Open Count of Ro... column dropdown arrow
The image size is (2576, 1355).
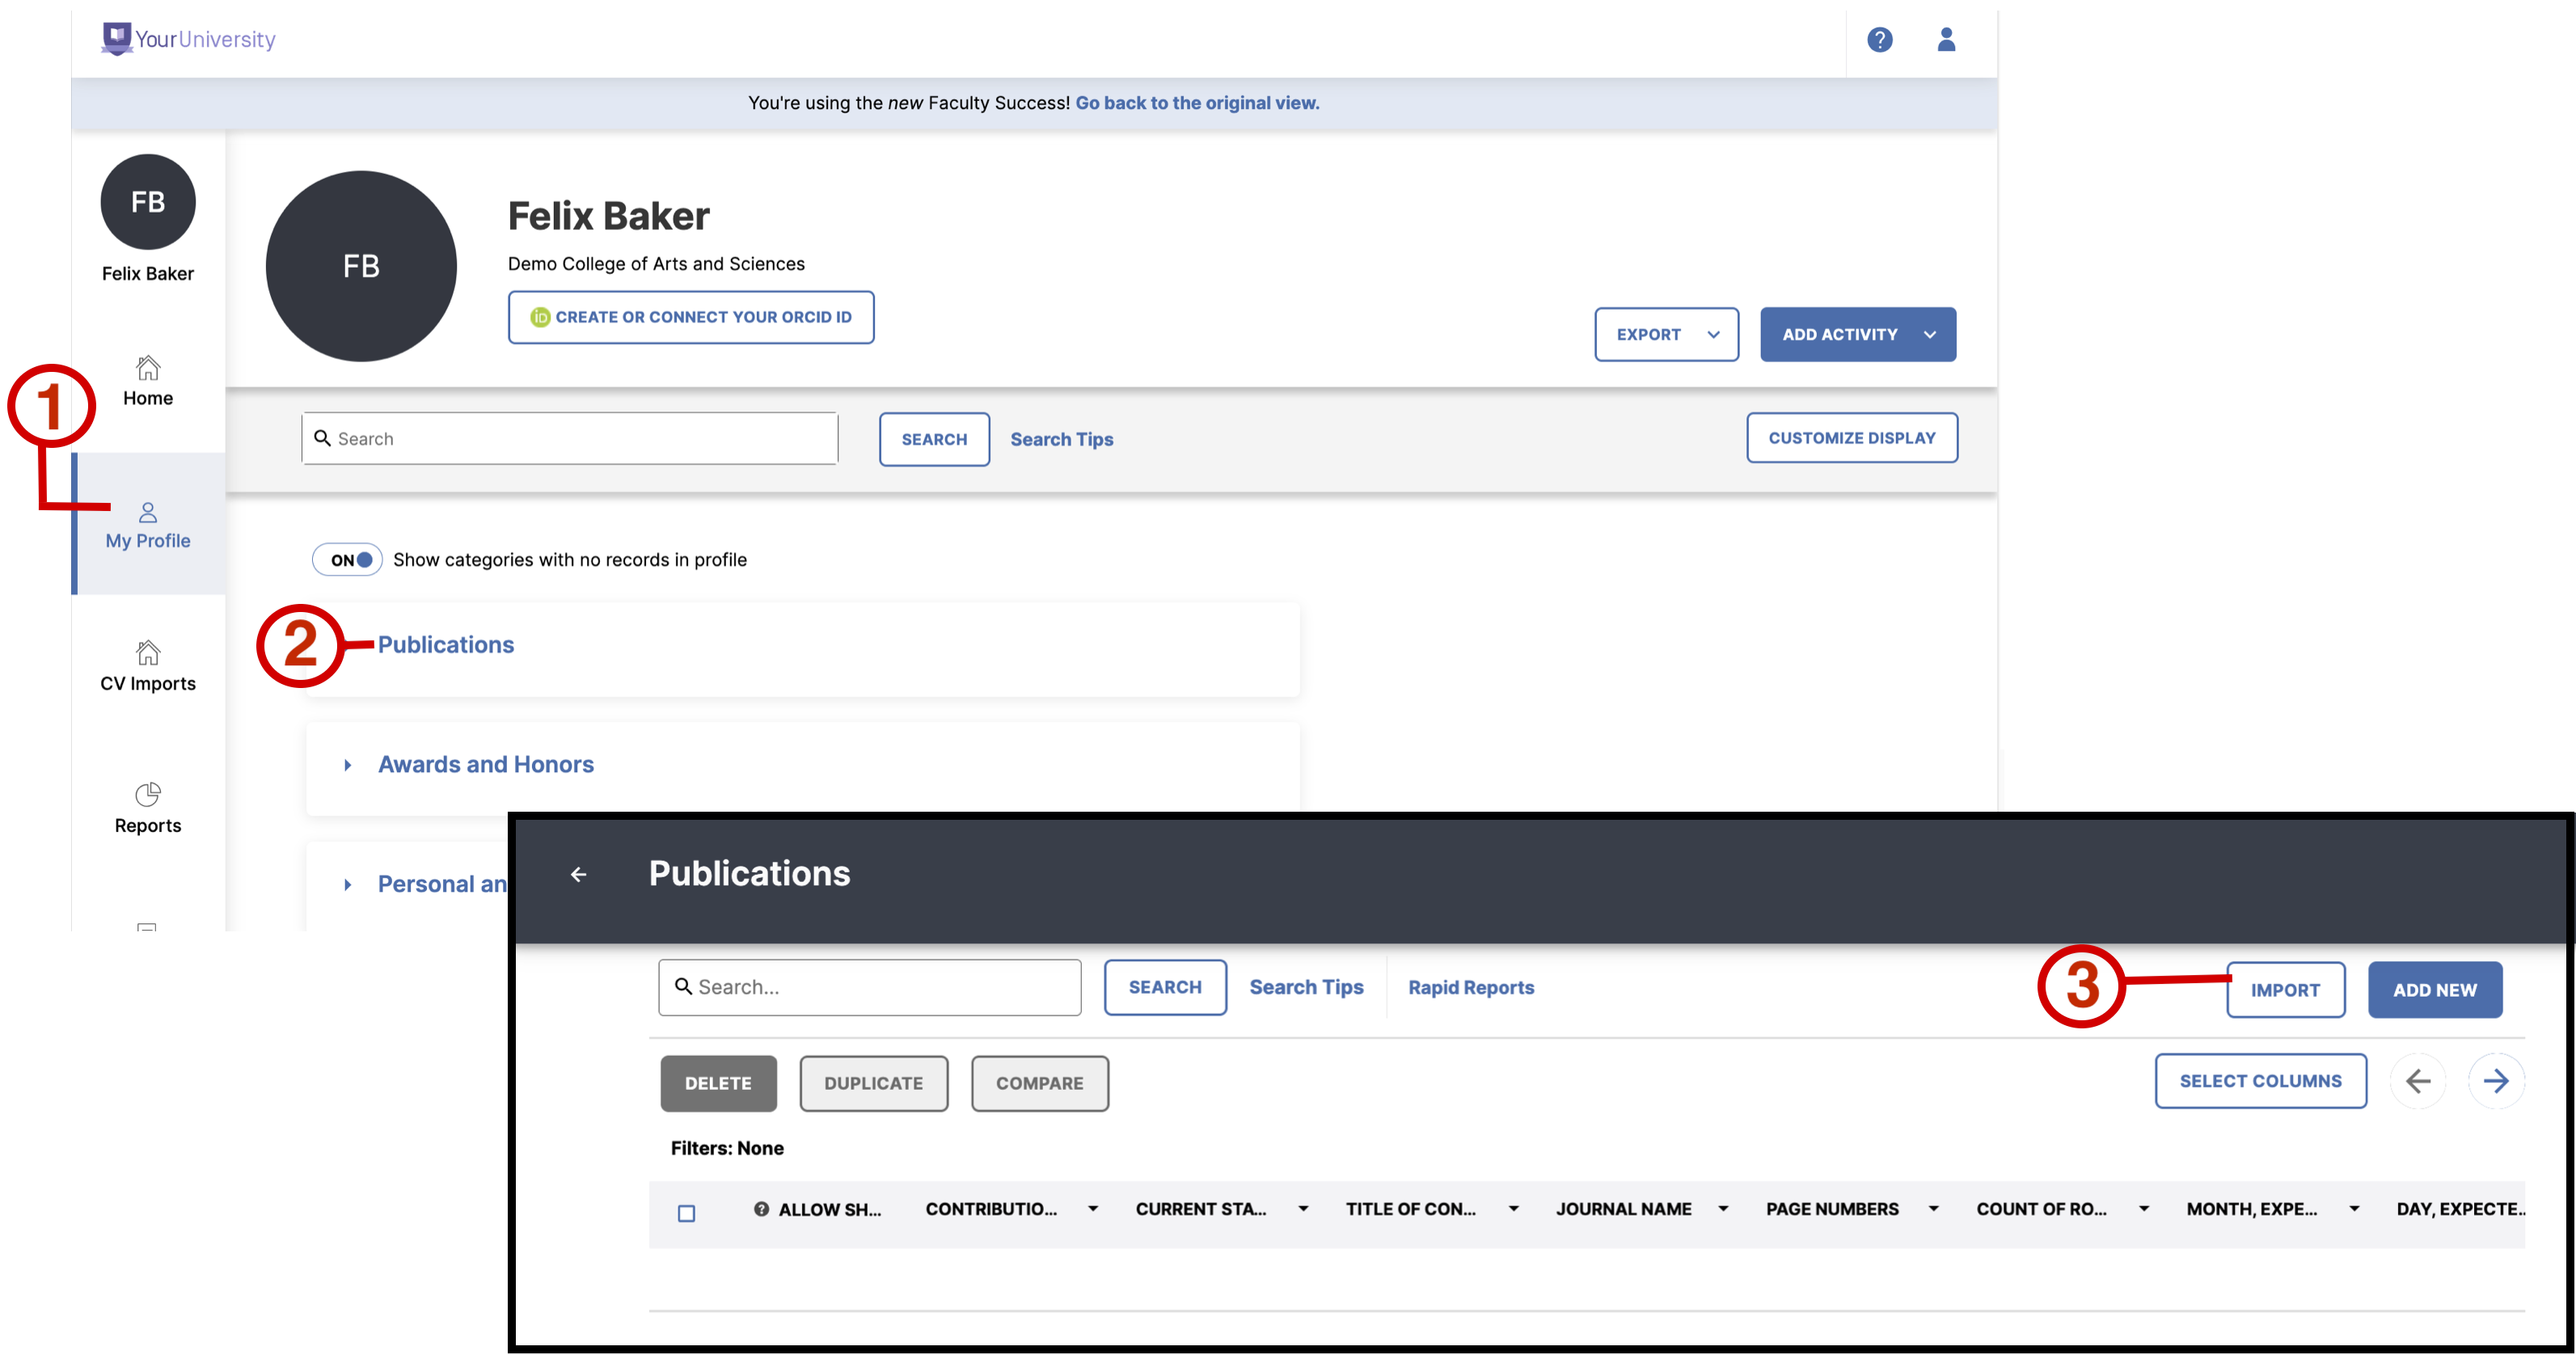coord(2143,1209)
